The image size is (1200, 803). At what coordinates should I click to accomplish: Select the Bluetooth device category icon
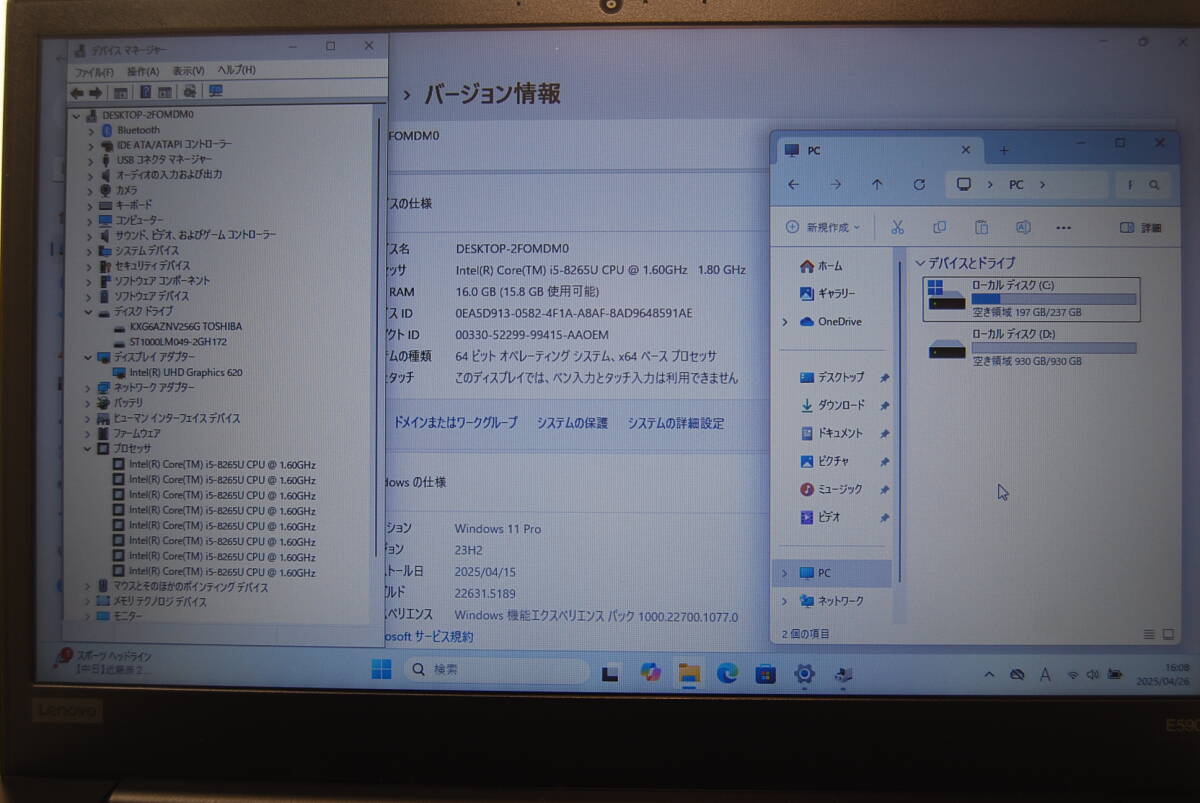point(105,129)
